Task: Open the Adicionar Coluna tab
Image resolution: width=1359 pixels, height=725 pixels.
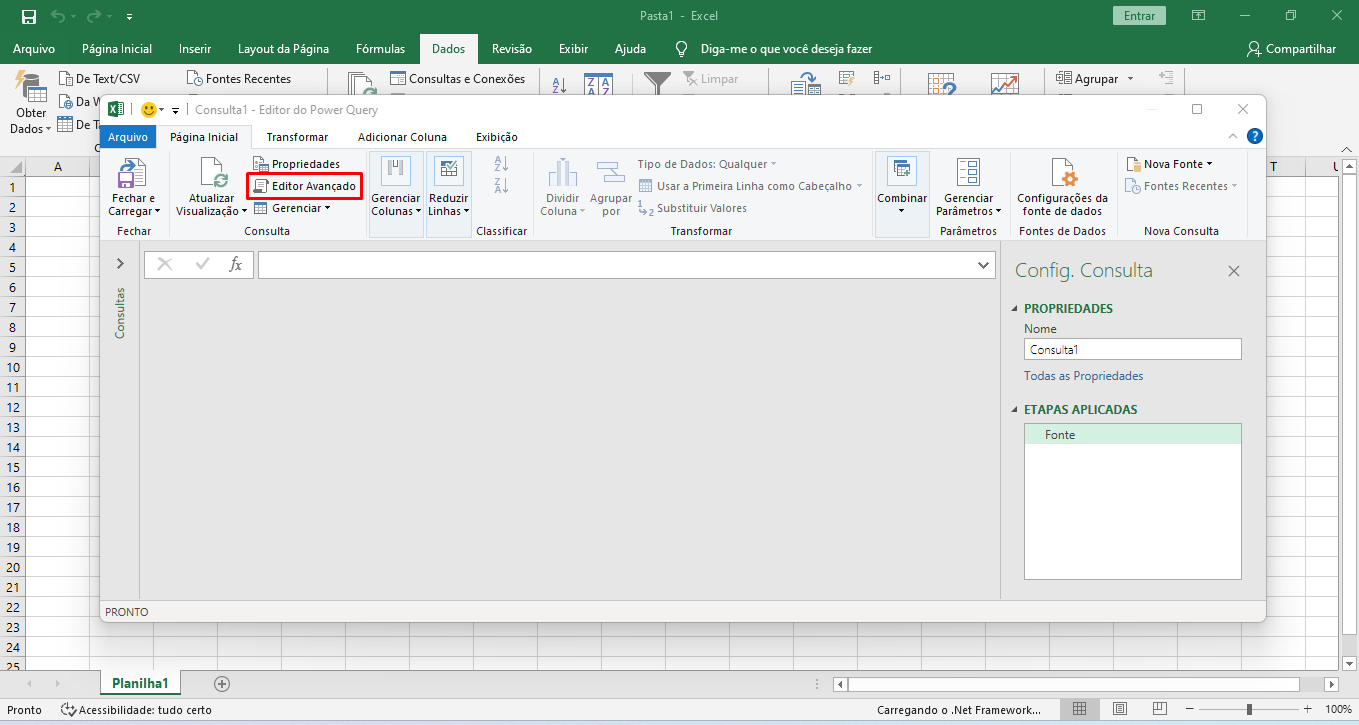Action: (x=402, y=137)
